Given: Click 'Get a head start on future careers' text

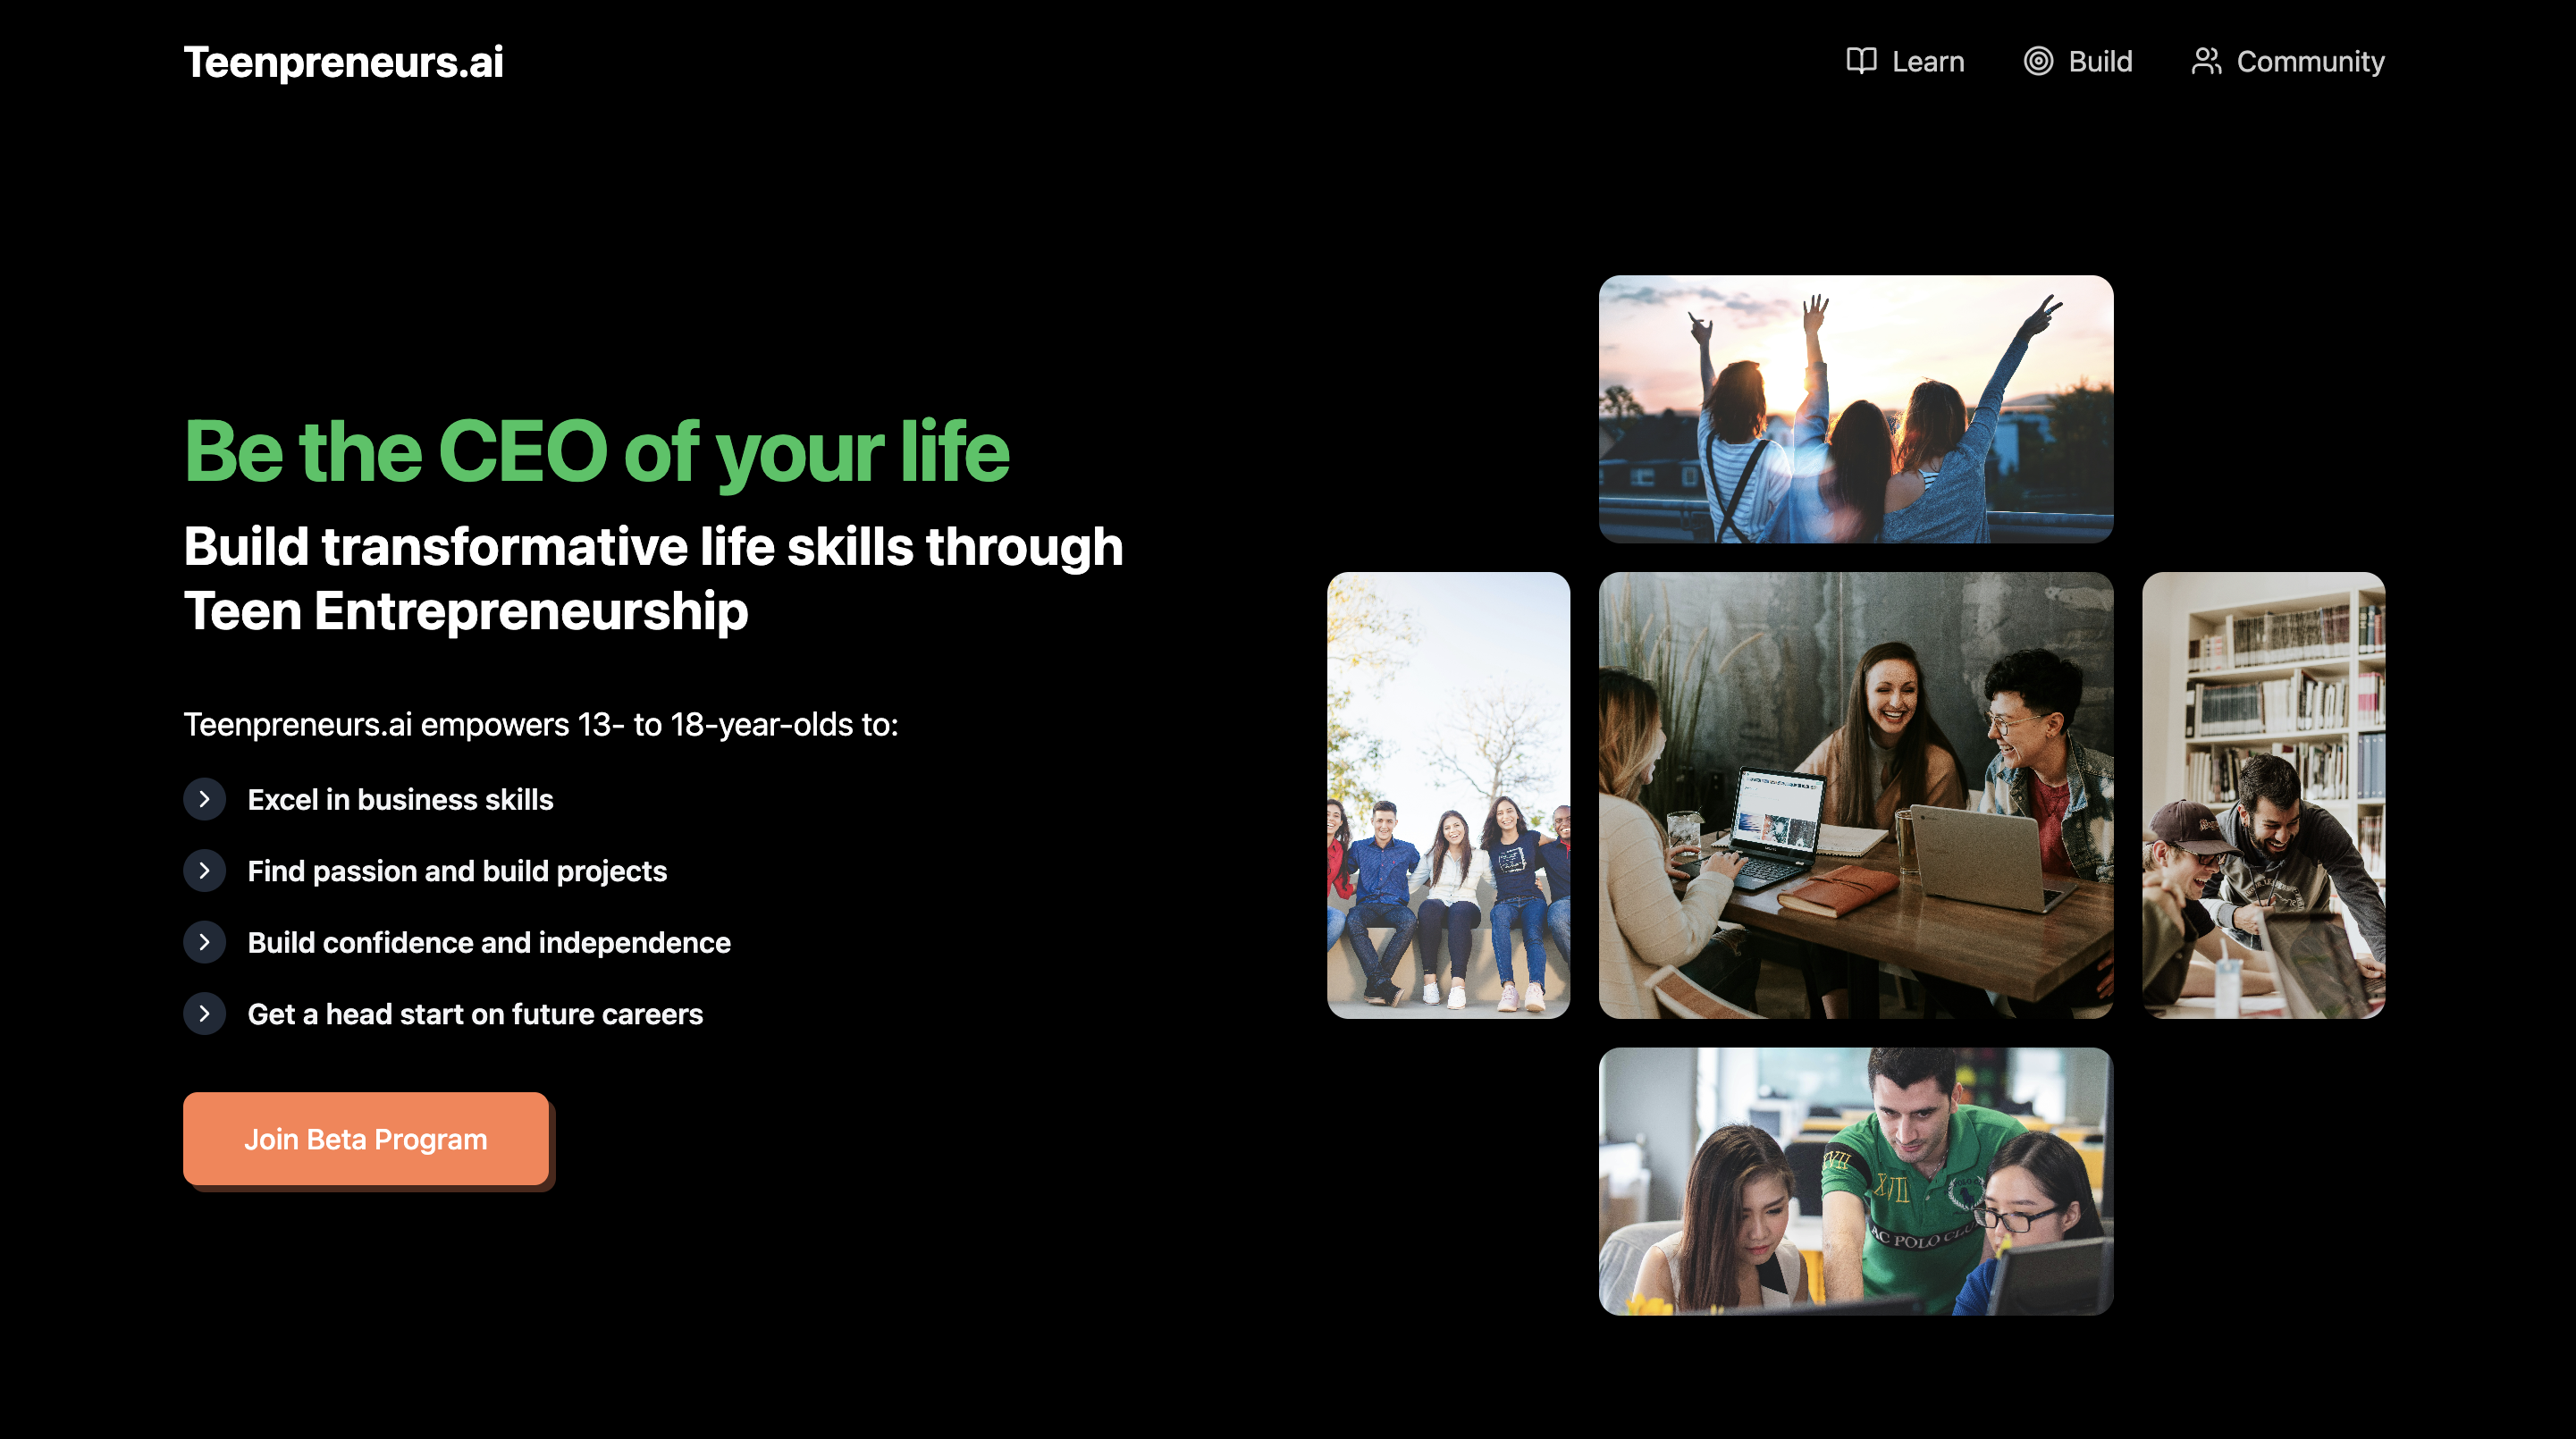Looking at the screenshot, I should [x=475, y=1014].
